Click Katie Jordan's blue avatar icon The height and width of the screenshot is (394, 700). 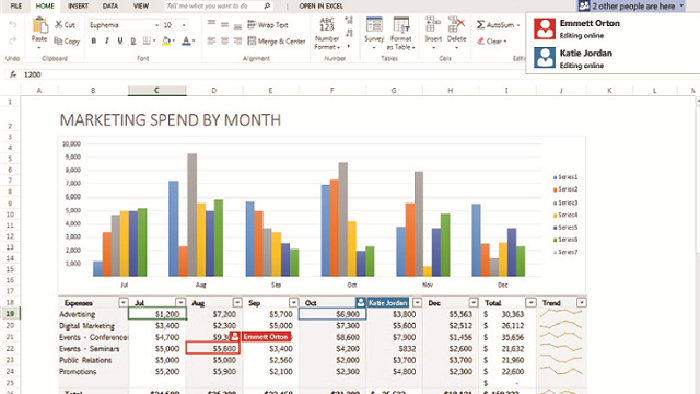(x=545, y=58)
